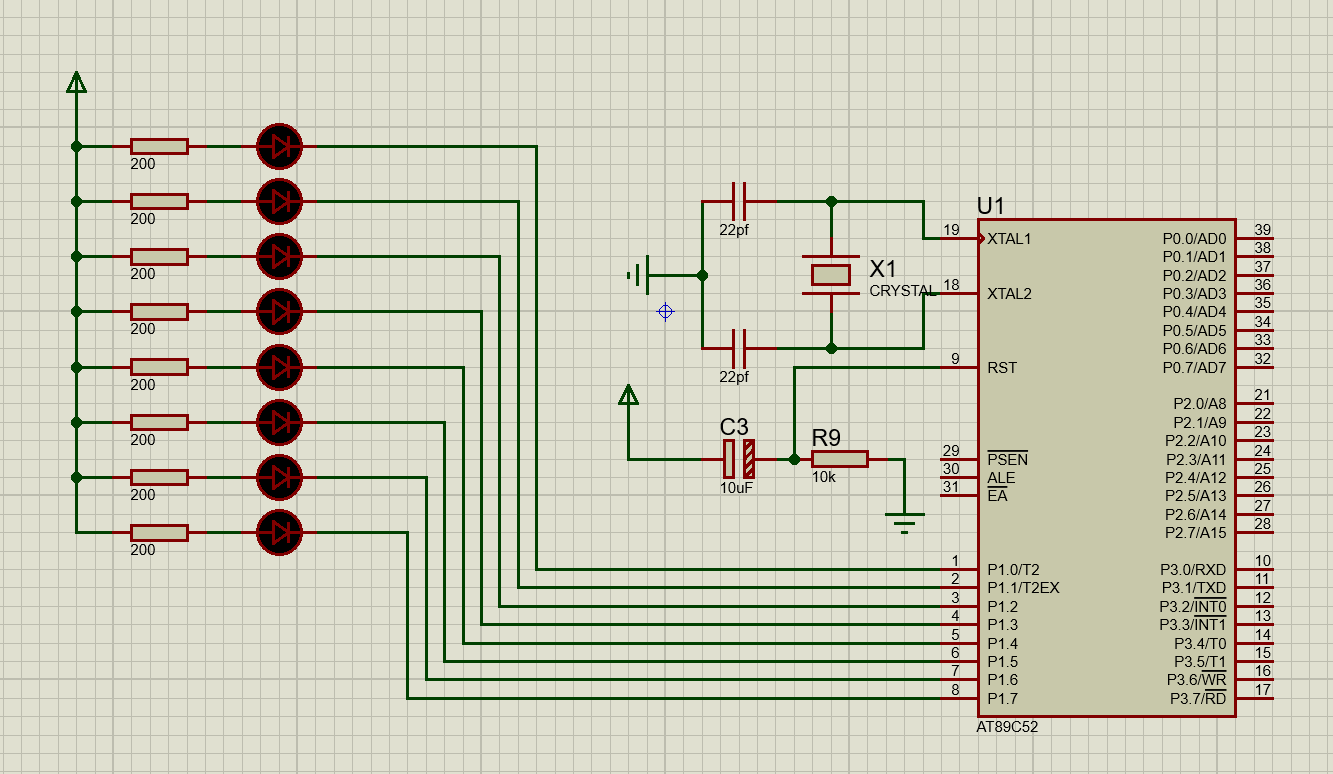Click the upper 22pf capacitor symbol
This screenshot has width=1333, height=774.
[x=739, y=201]
